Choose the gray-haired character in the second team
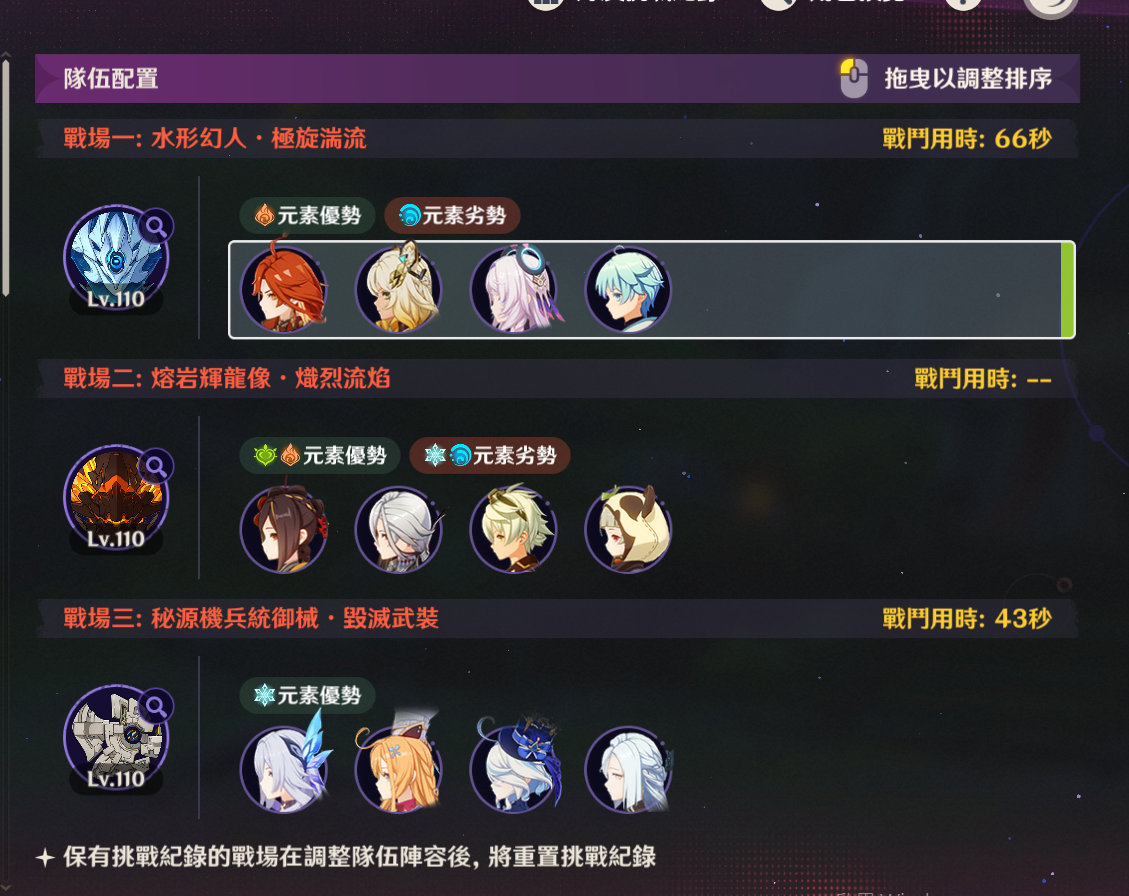 coord(398,529)
